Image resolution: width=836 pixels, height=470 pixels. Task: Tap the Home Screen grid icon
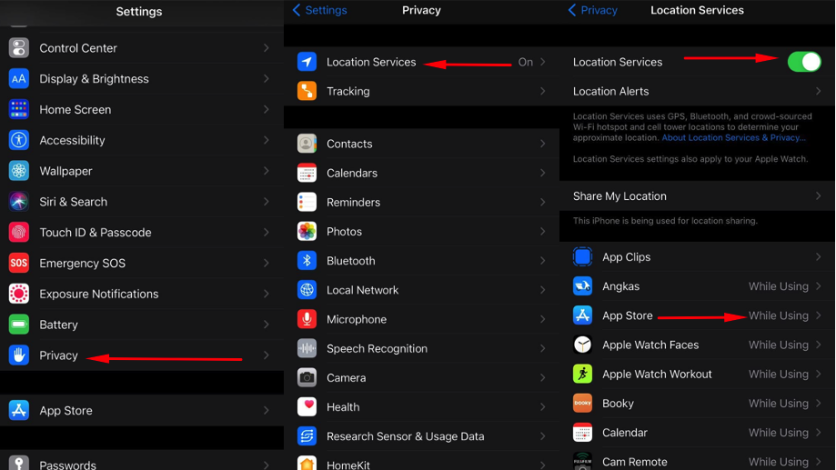[x=19, y=109]
